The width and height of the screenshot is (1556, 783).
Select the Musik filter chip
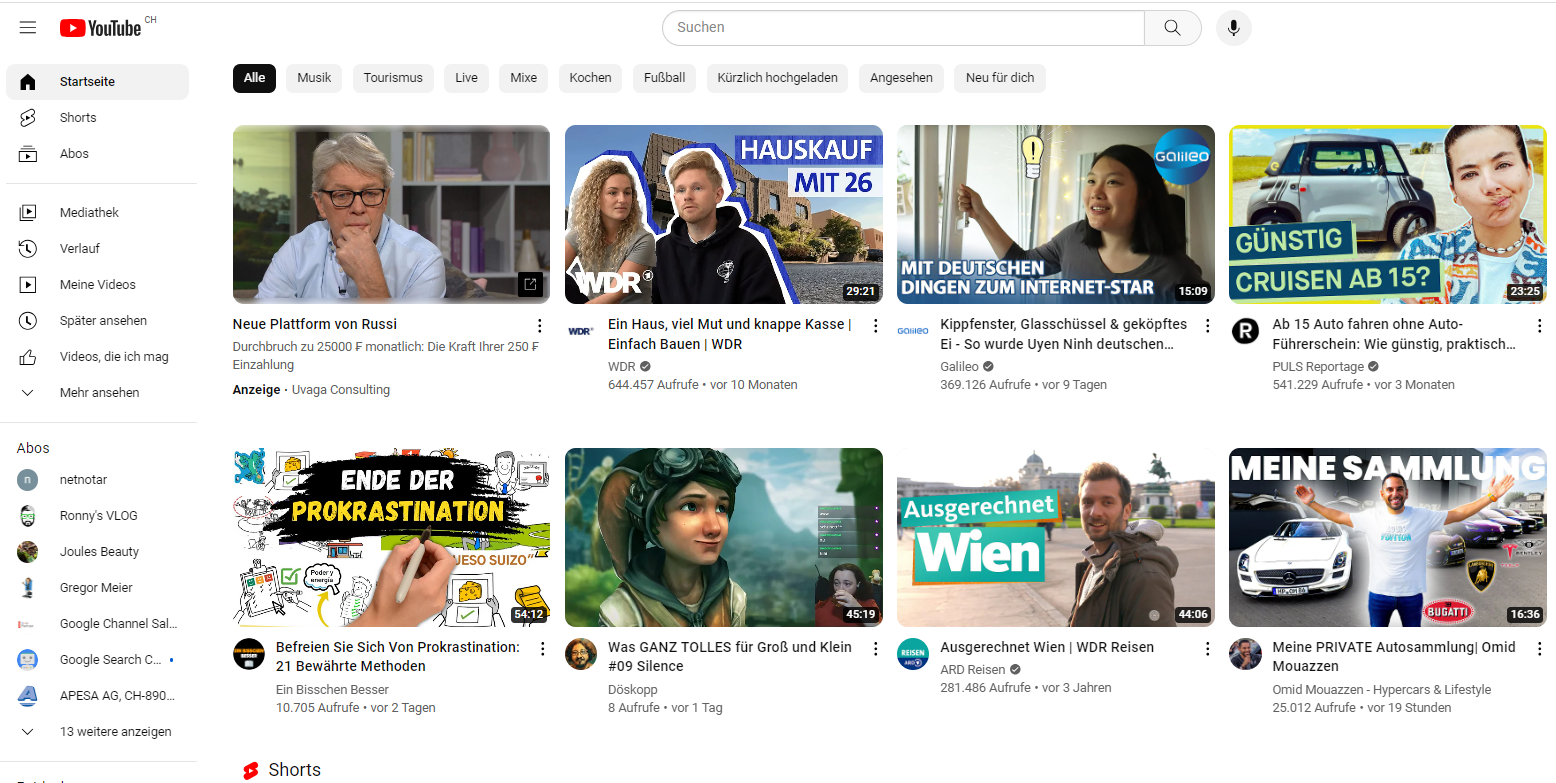314,78
